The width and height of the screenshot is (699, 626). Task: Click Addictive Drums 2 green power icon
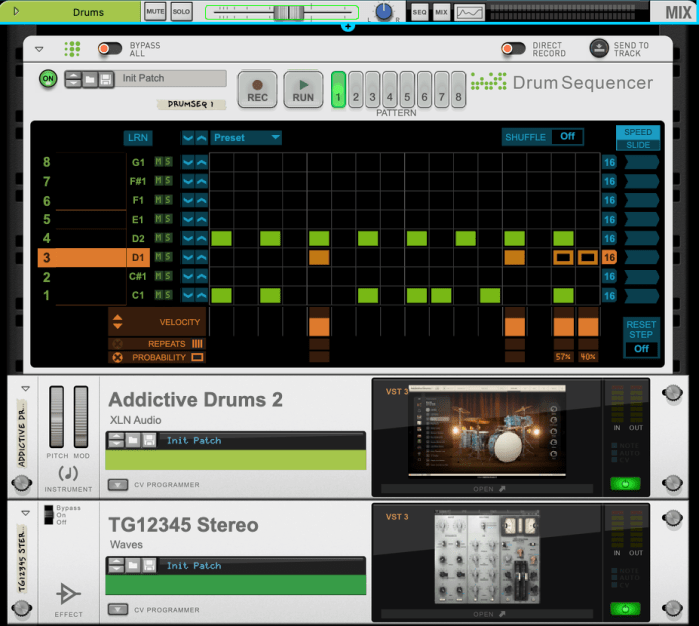point(625,484)
